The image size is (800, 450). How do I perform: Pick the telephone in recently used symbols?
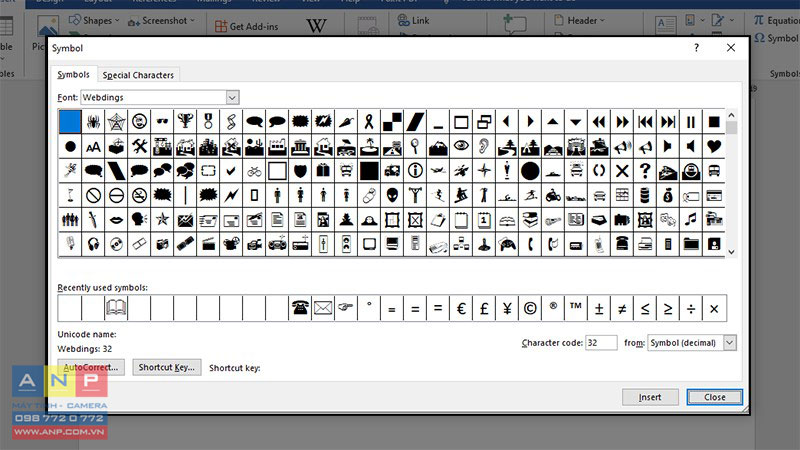pos(300,308)
